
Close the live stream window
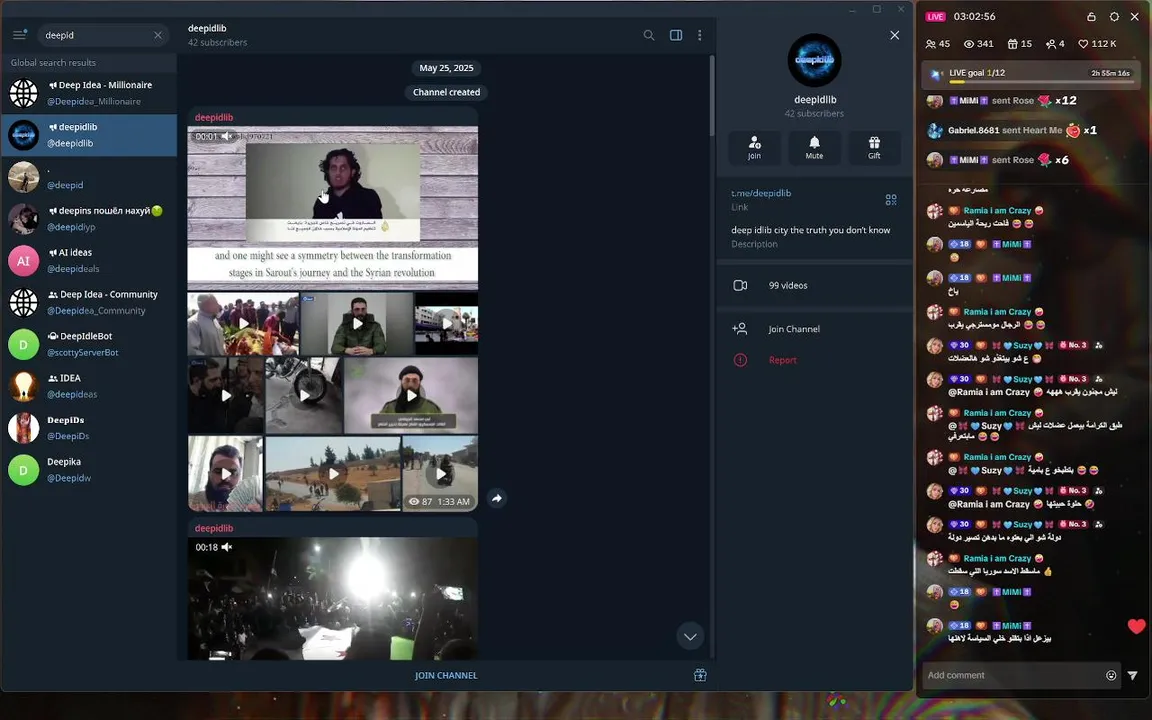(1134, 16)
